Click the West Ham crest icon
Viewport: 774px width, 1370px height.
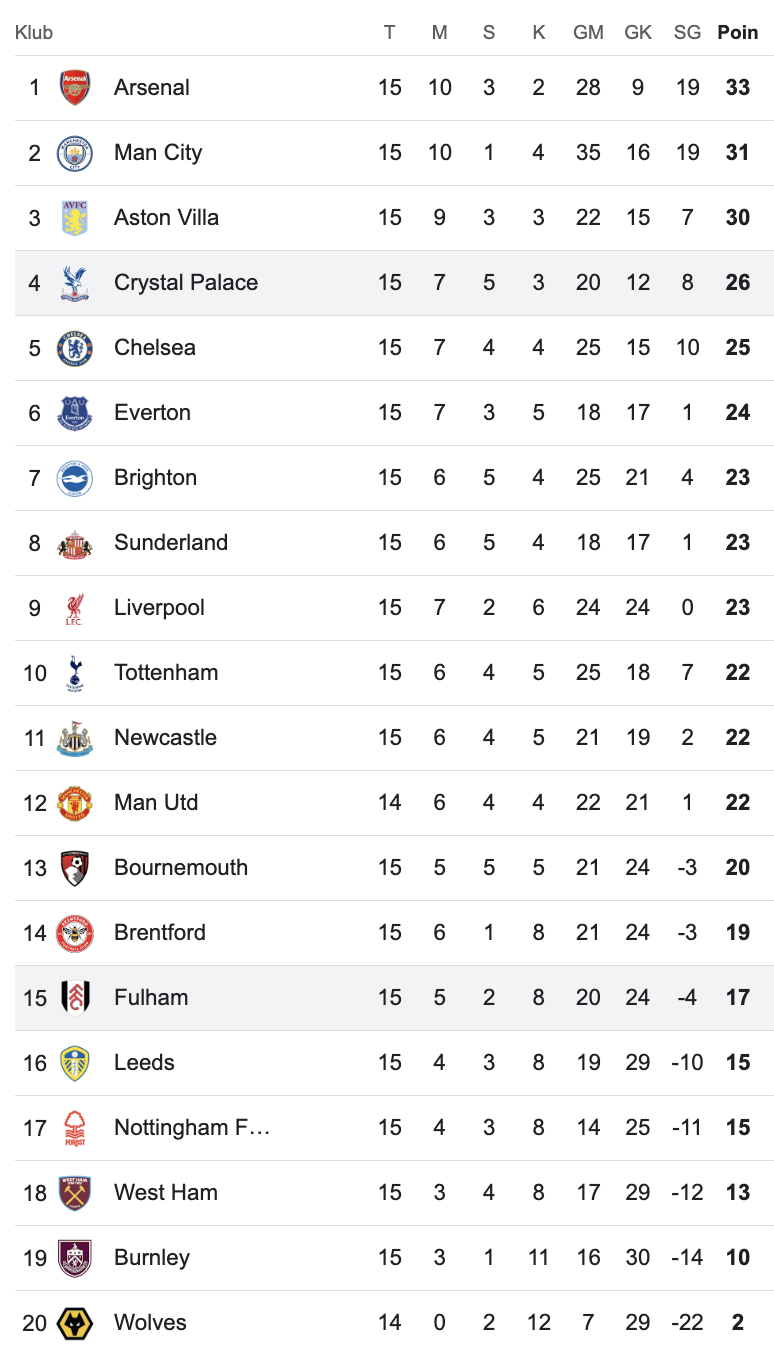coord(75,1193)
